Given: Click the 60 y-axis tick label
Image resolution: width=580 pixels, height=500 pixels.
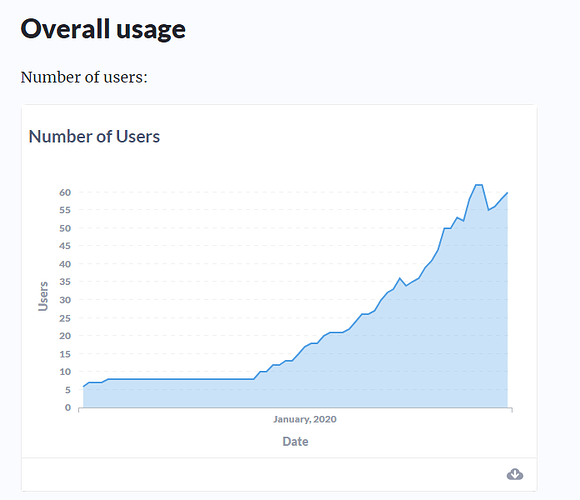Looking at the screenshot, I should pos(65,192).
